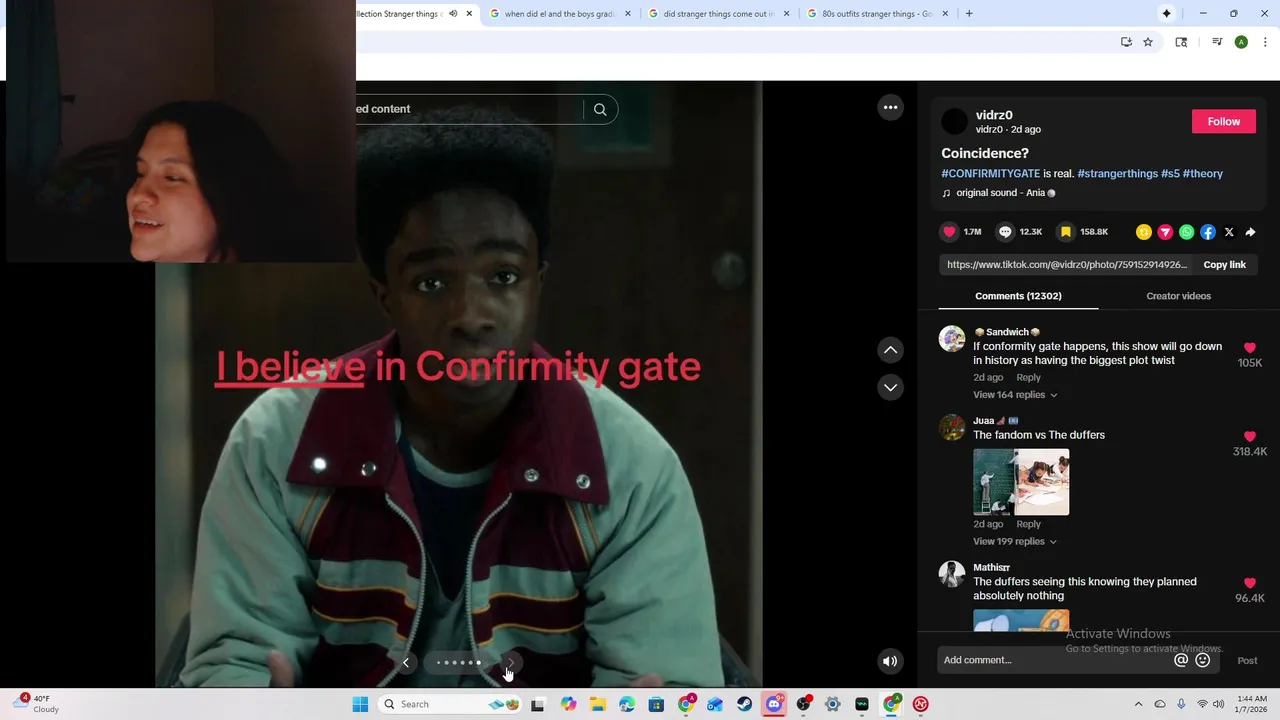Viewport: 1280px width, 720px height.
Task: Mute the Stranger things tab audio icon
Action: [453, 14]
